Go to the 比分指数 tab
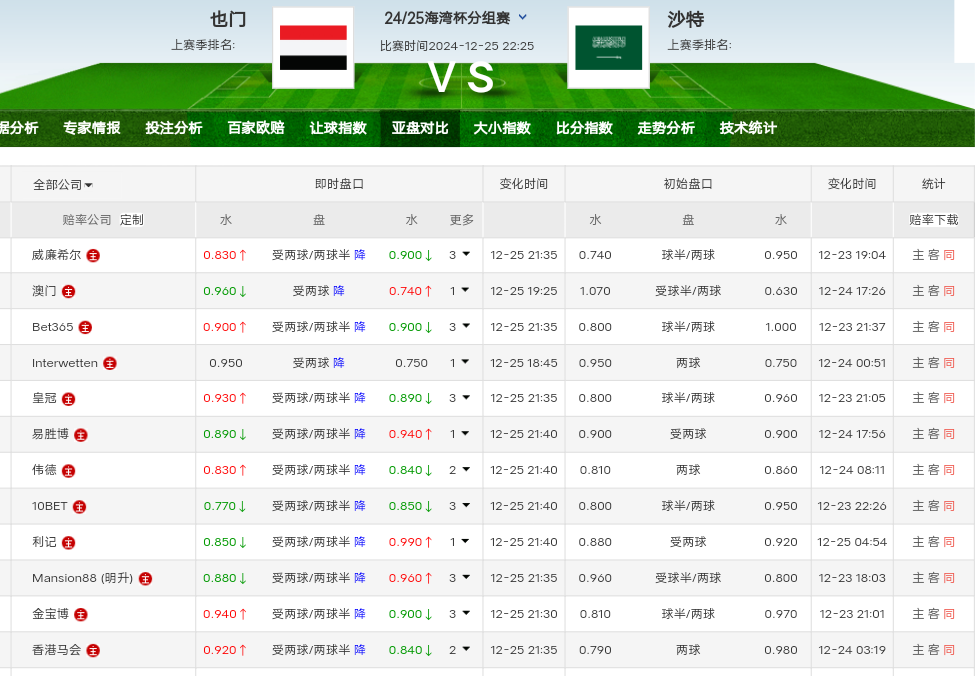The image size is (978, 676). point(584,128)
